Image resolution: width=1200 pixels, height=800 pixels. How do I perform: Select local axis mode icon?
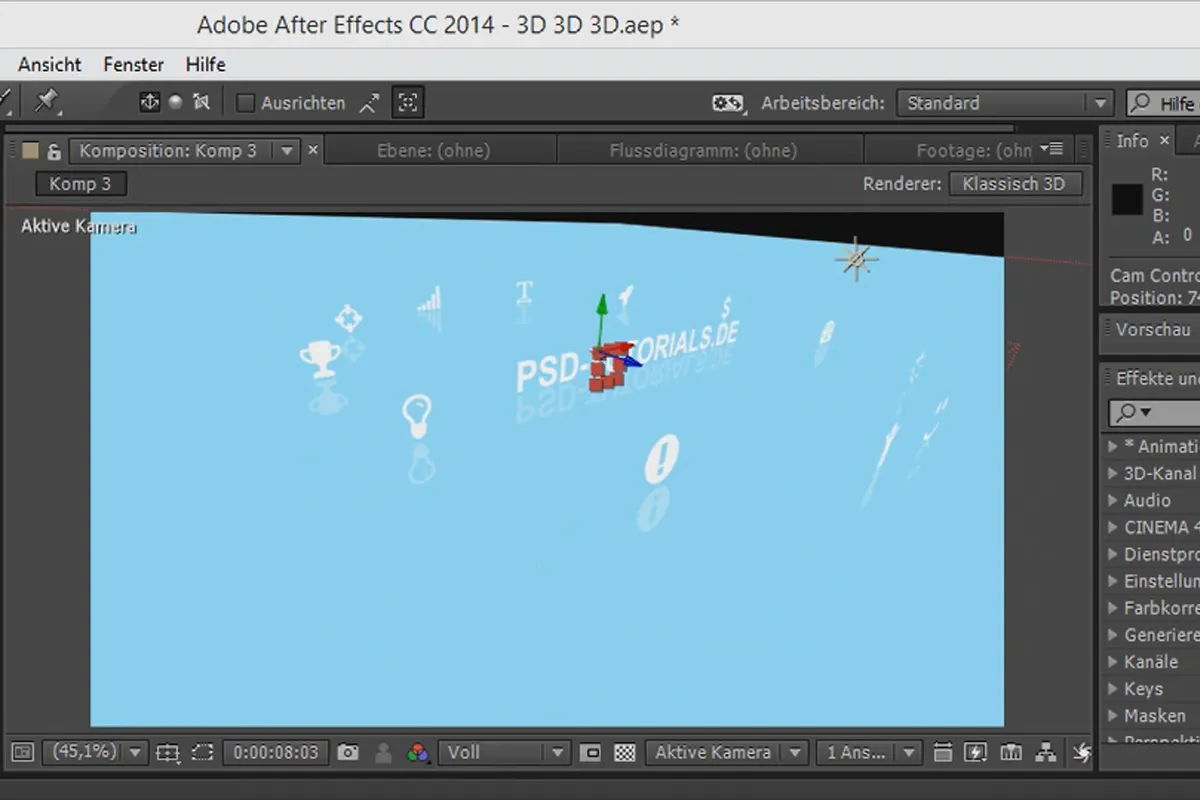149,102
